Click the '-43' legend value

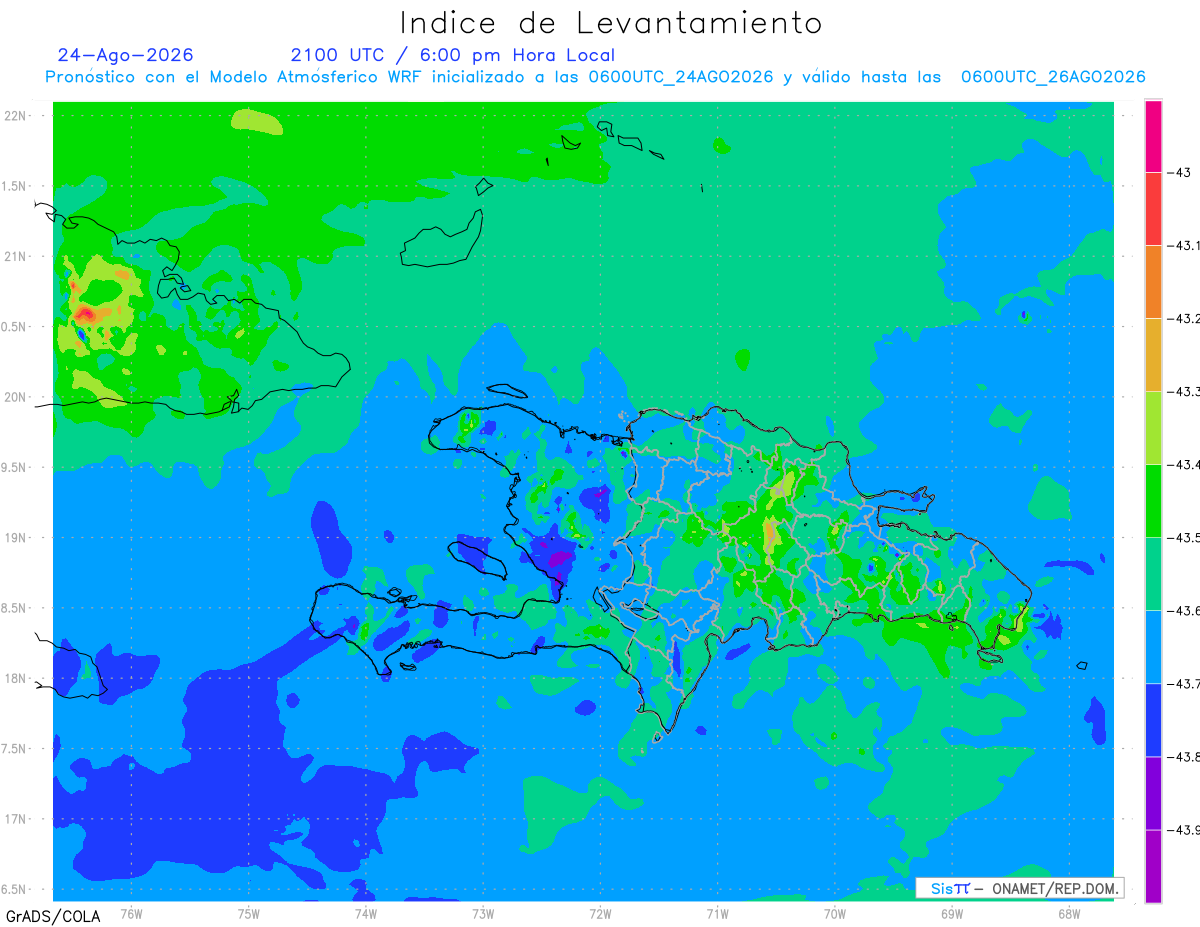coord(1178,172)
